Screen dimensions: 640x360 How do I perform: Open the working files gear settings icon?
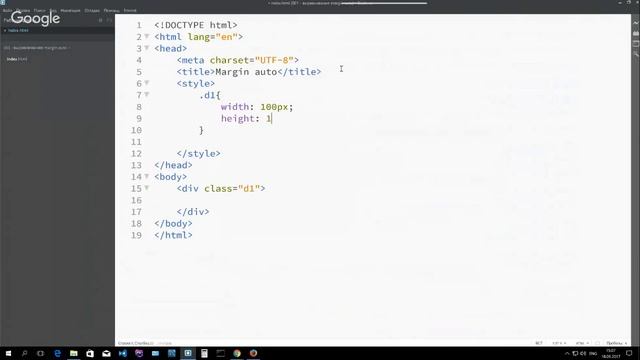point(100,20)
